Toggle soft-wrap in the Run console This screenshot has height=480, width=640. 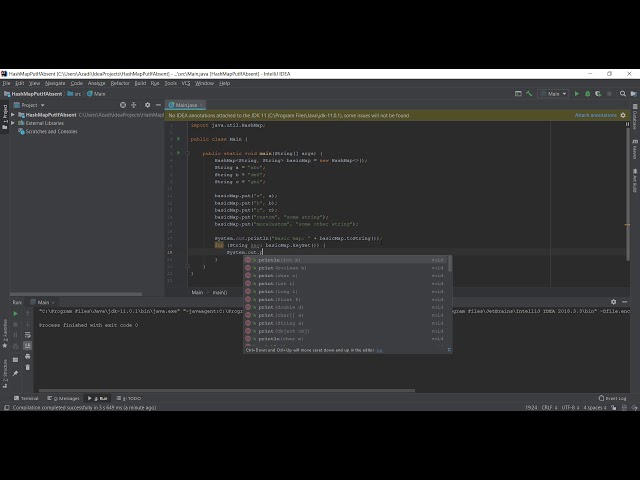pyautogui.click(x=28, y=335)
